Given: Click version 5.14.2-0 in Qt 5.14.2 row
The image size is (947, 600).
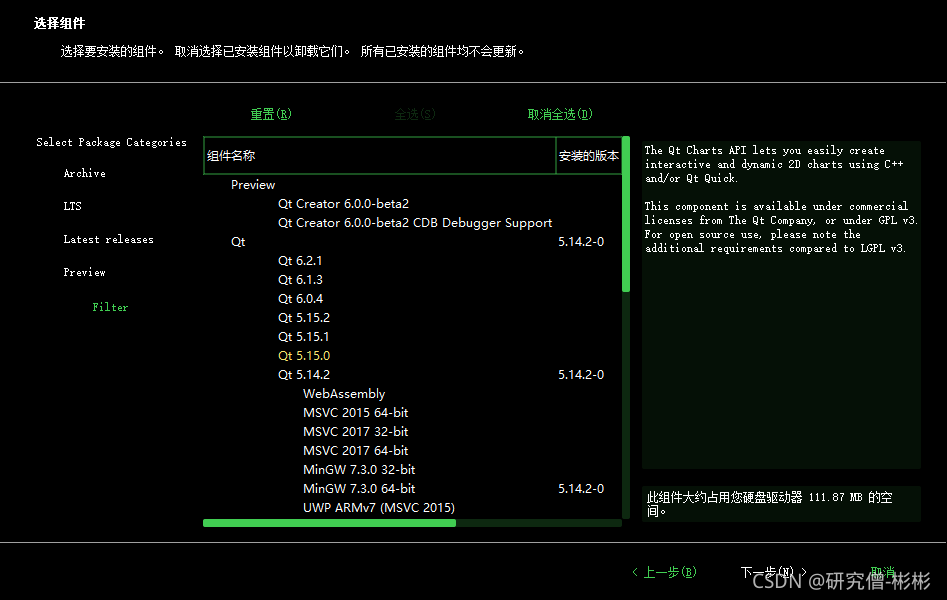Looking at the screenshot, I should click(x=581, y=375).
